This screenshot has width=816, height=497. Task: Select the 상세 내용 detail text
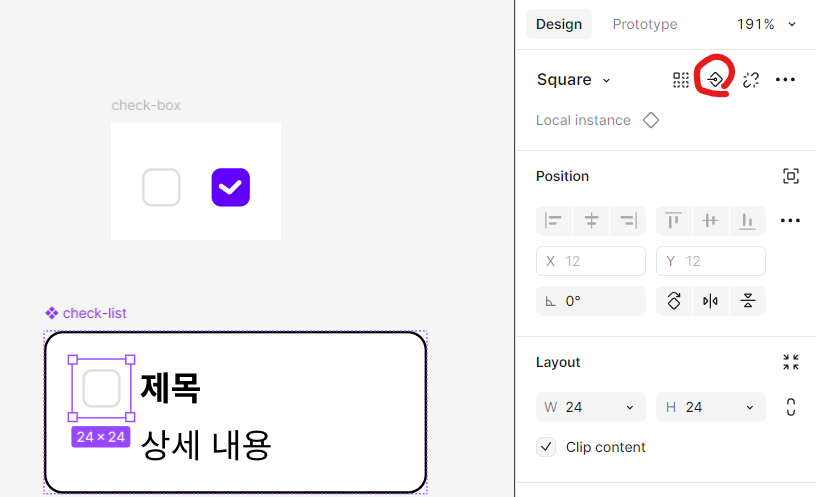click(x=206, y=445)
